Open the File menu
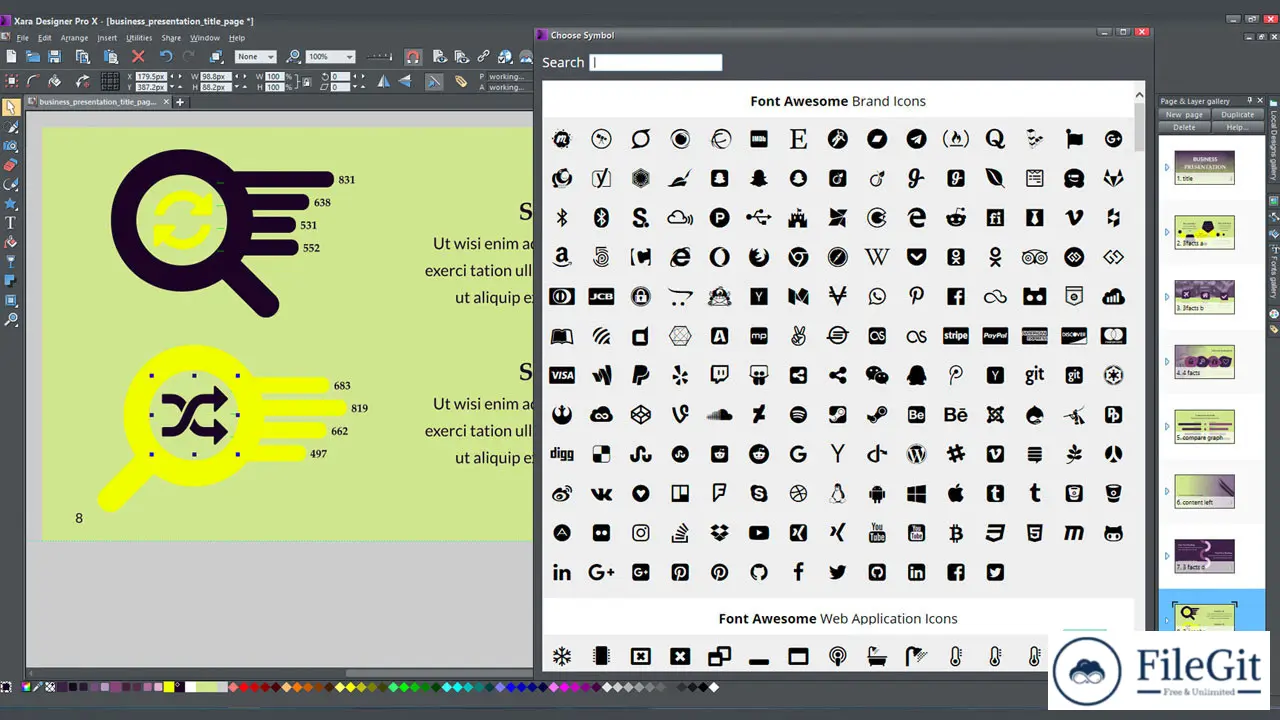The width and height of the screenshot is (1280, 720). pyautogui.click(x=22, y=38)
